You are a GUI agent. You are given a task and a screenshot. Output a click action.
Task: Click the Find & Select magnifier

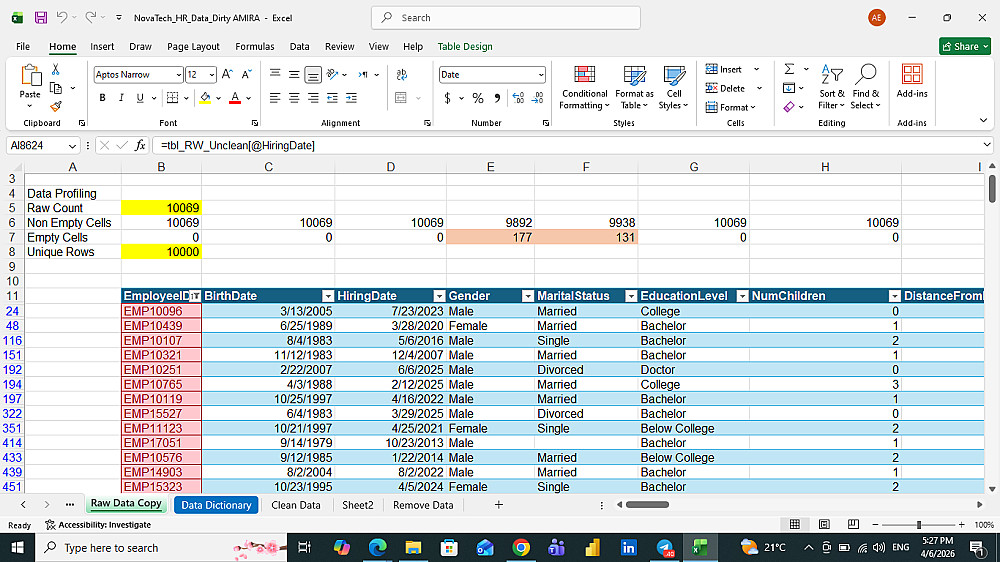coord(865,88)
